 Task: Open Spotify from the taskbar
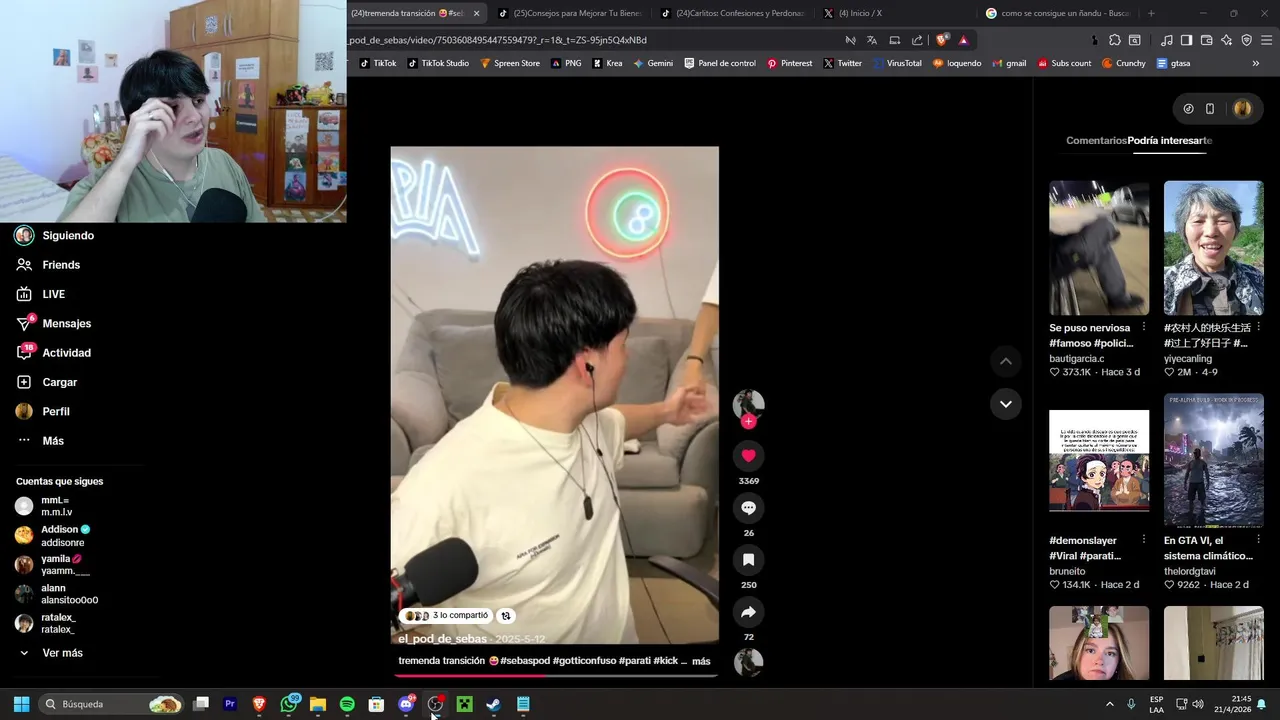347,704
